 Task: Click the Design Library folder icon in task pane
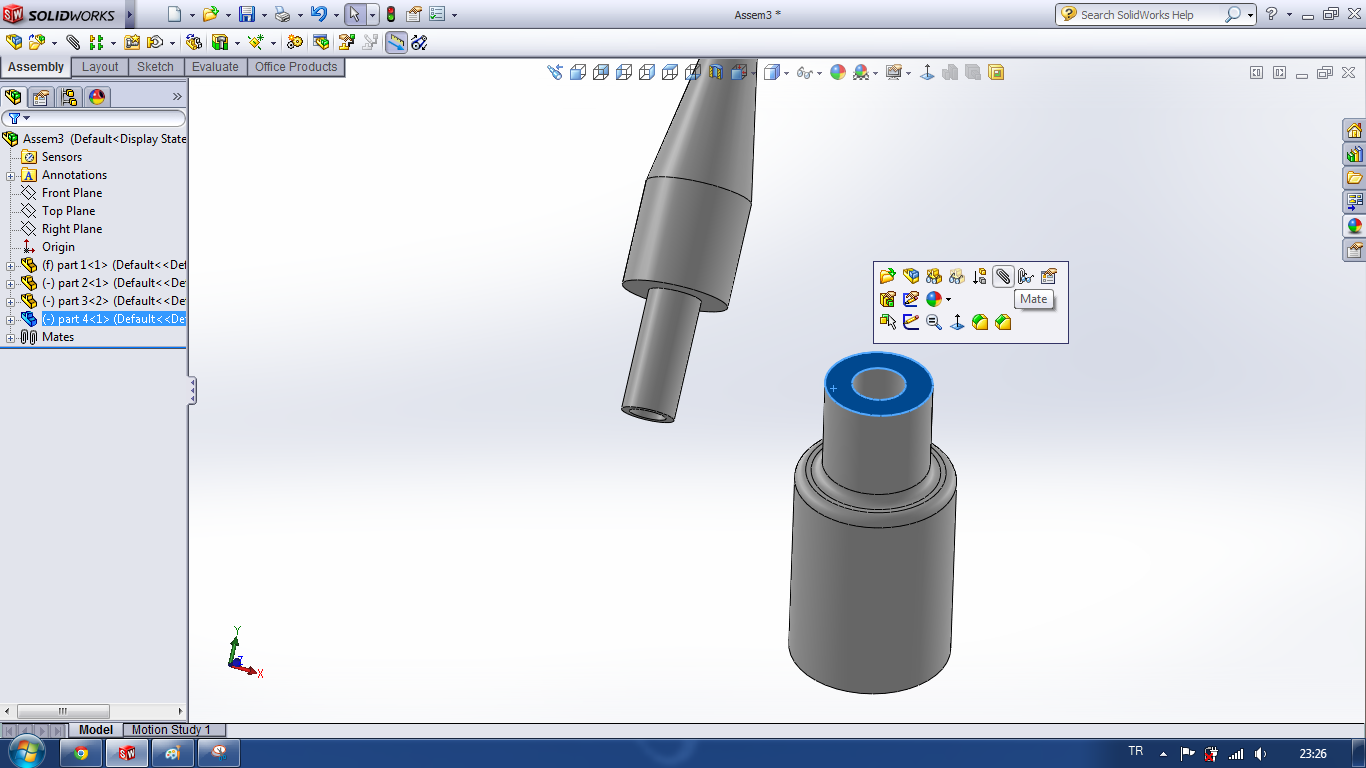tap(1354, 155)
